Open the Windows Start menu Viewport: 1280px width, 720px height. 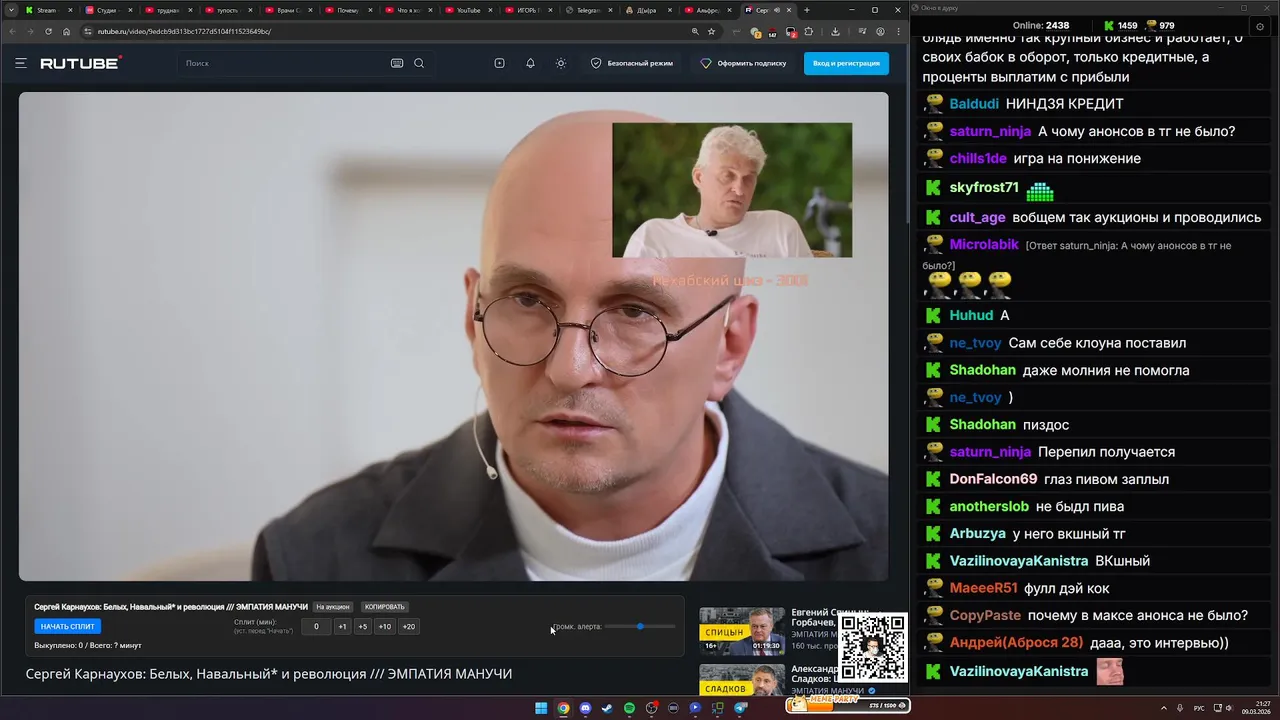coord(541,708)
